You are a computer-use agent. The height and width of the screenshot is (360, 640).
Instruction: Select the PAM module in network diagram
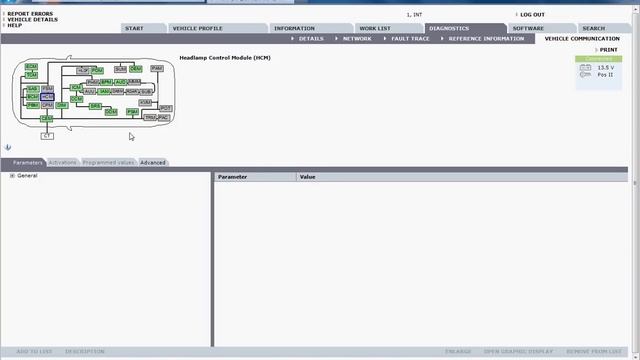coord(157,68)
